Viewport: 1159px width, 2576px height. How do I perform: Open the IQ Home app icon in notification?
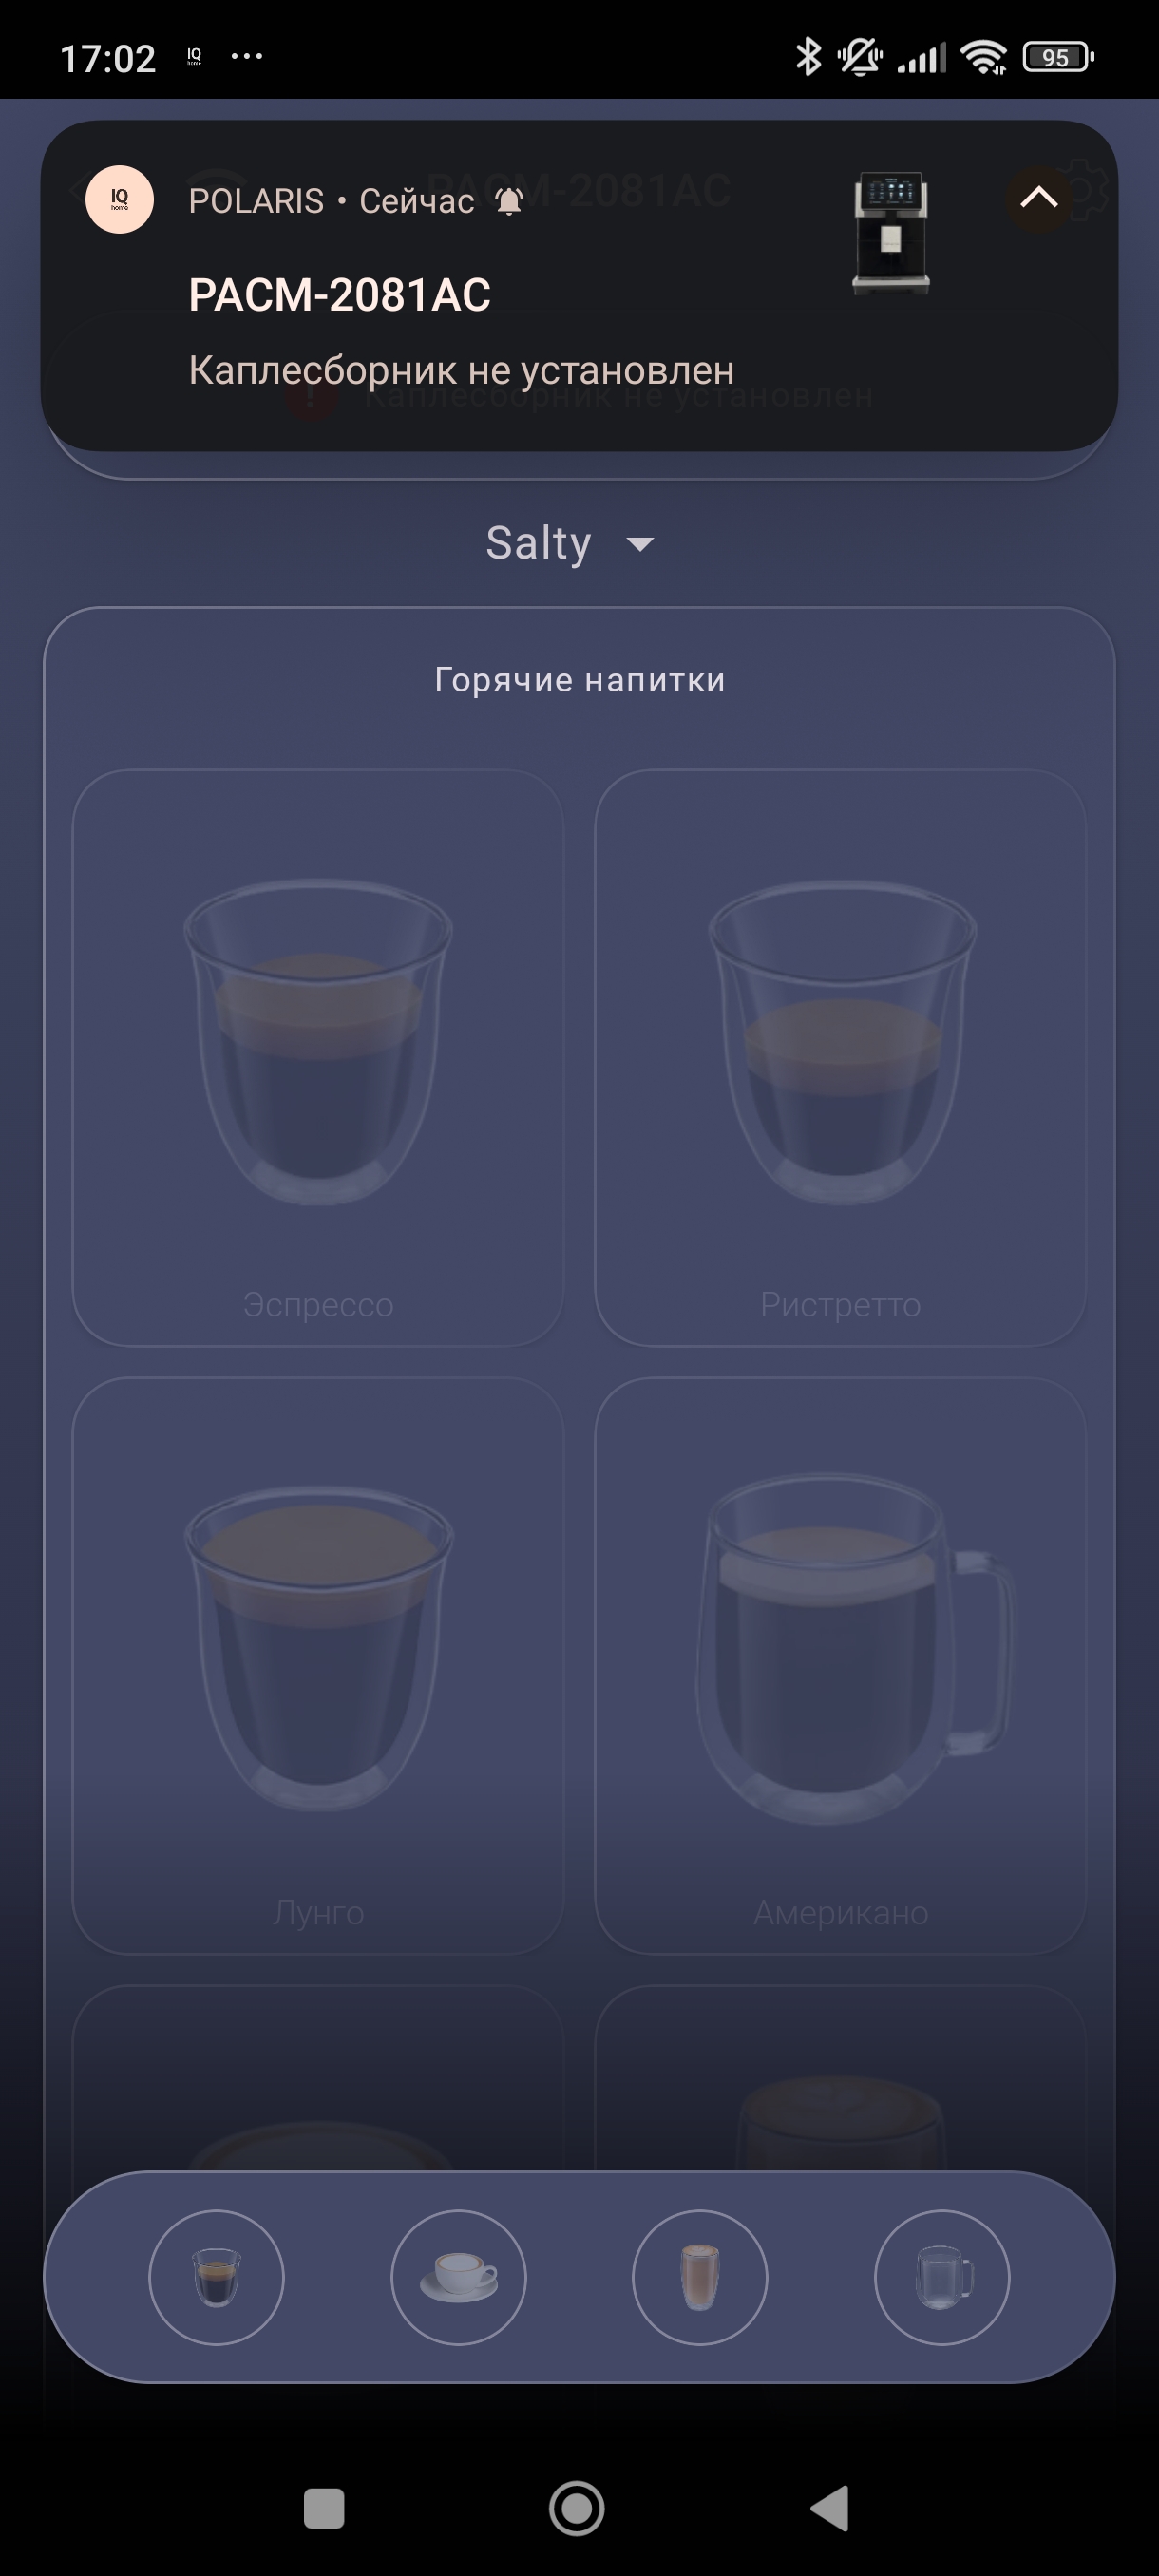click(x=119, y=199)
